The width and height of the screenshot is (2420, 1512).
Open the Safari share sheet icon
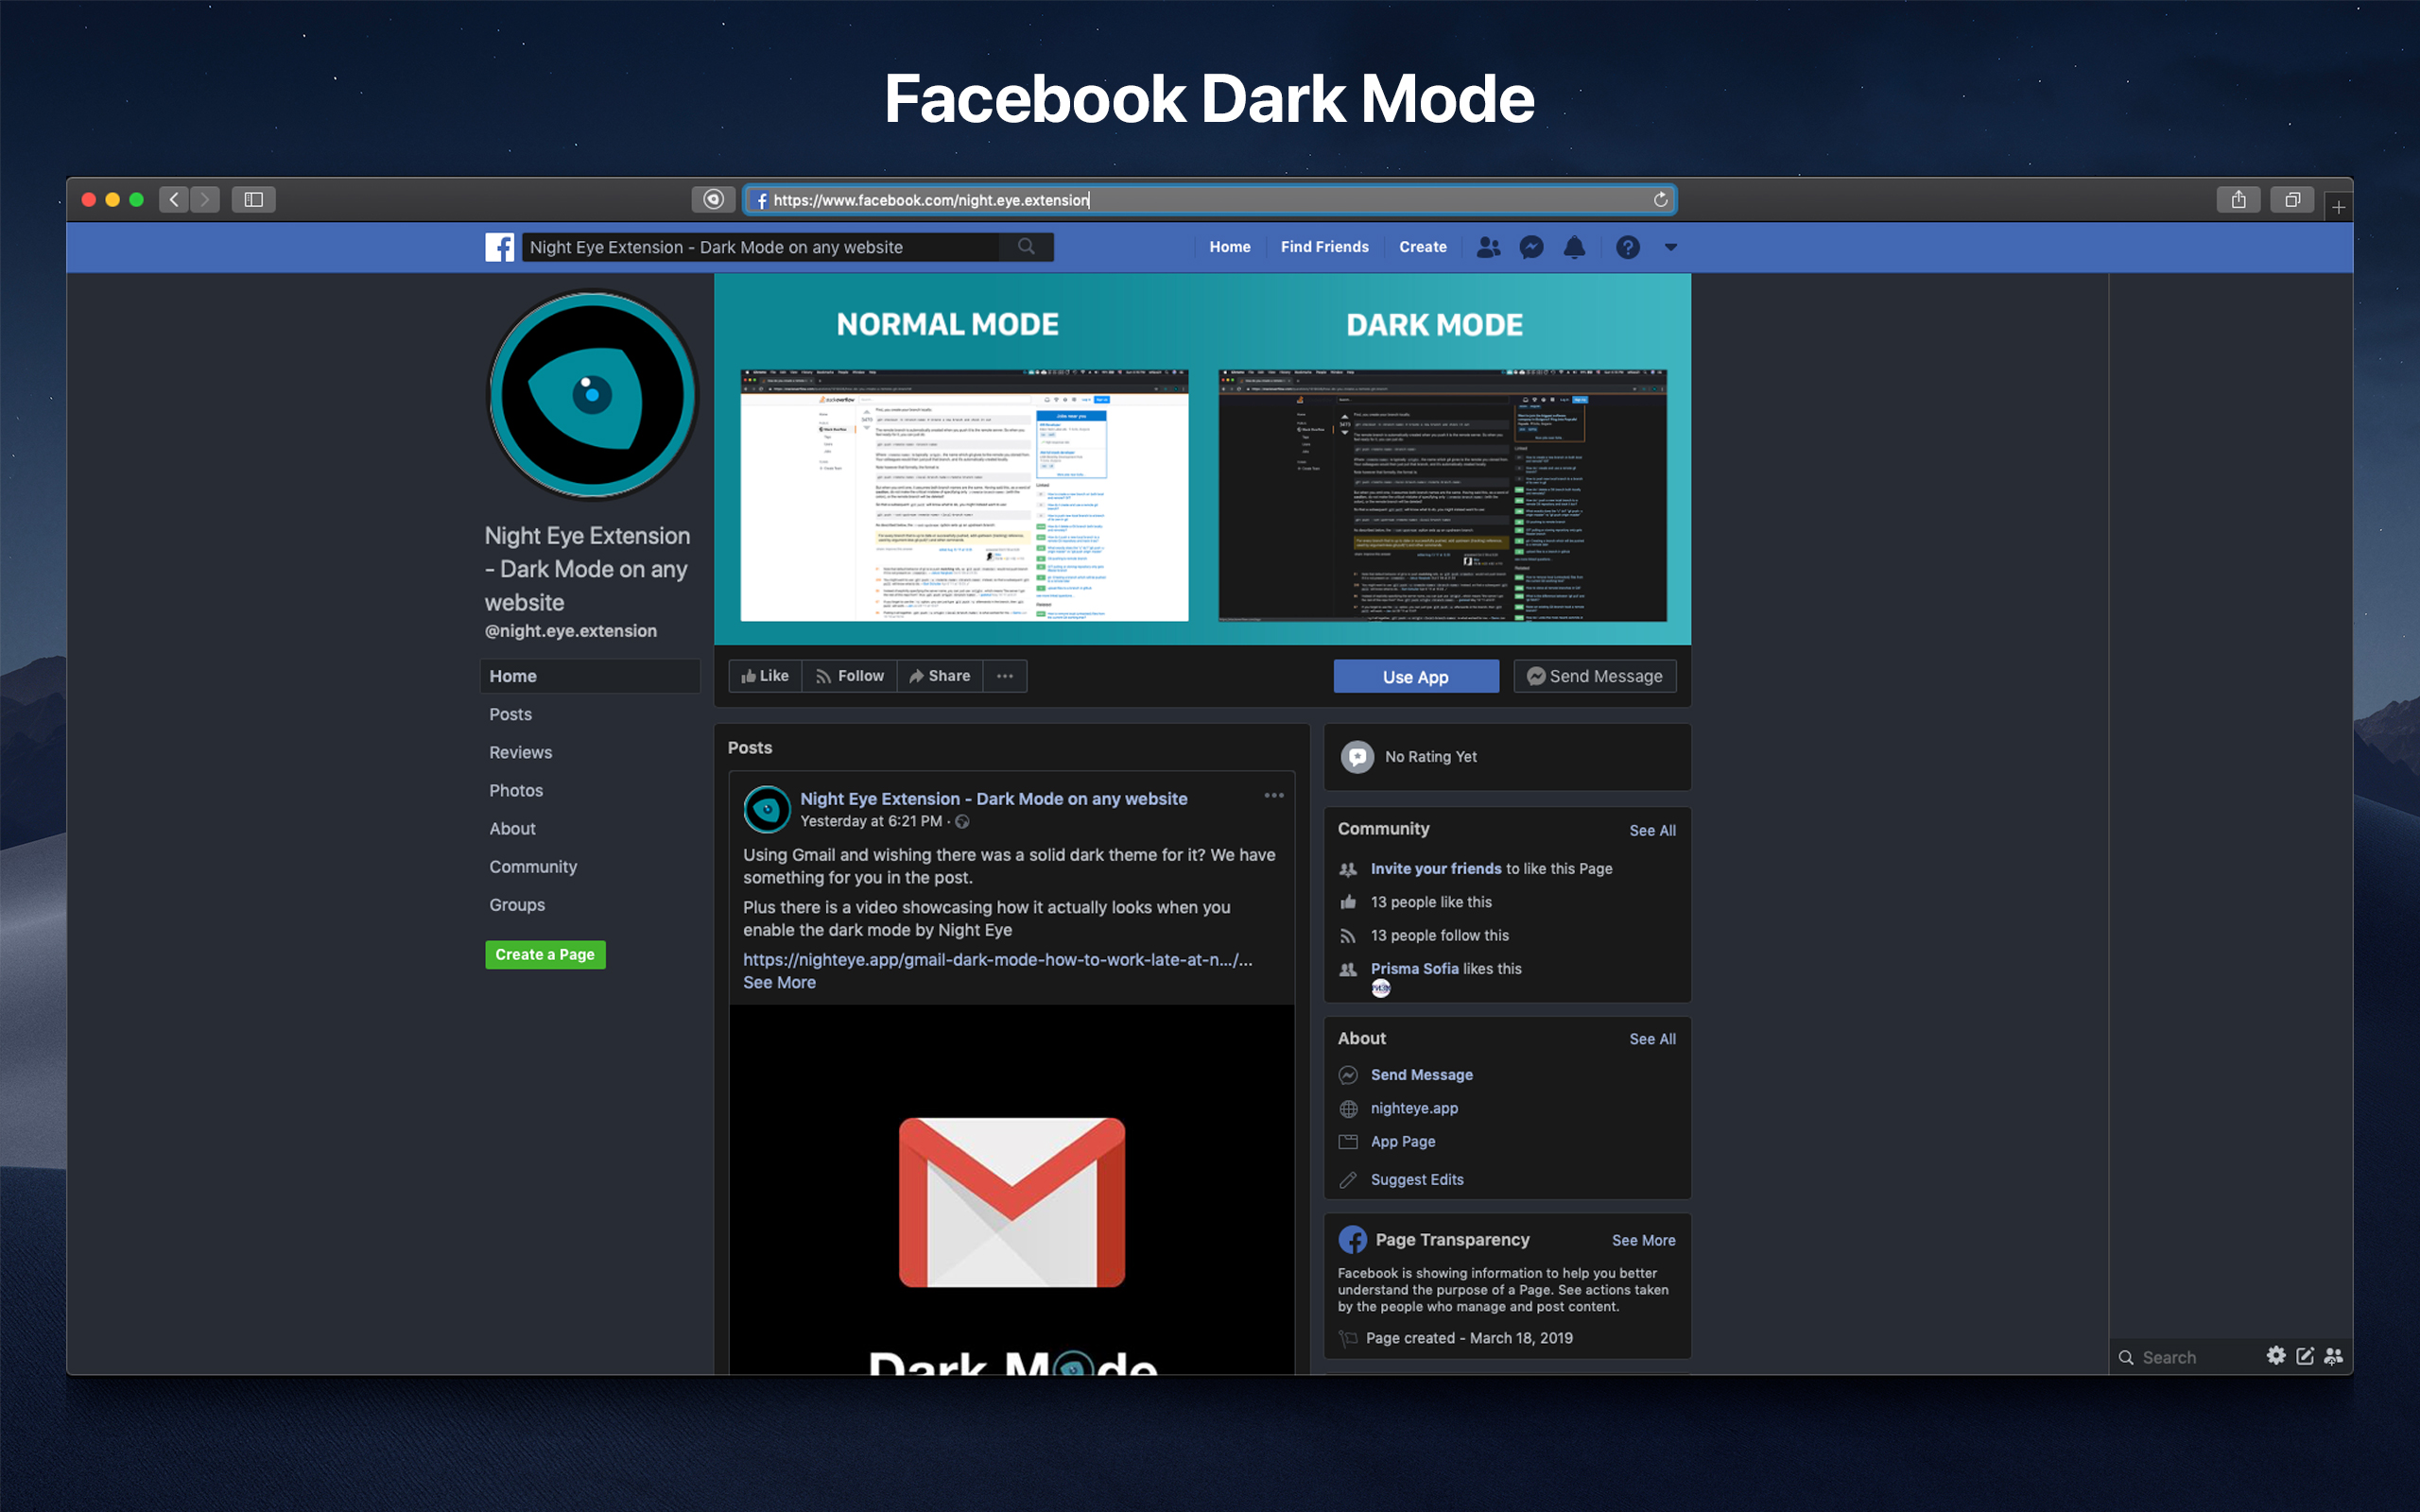[2238, 200]
